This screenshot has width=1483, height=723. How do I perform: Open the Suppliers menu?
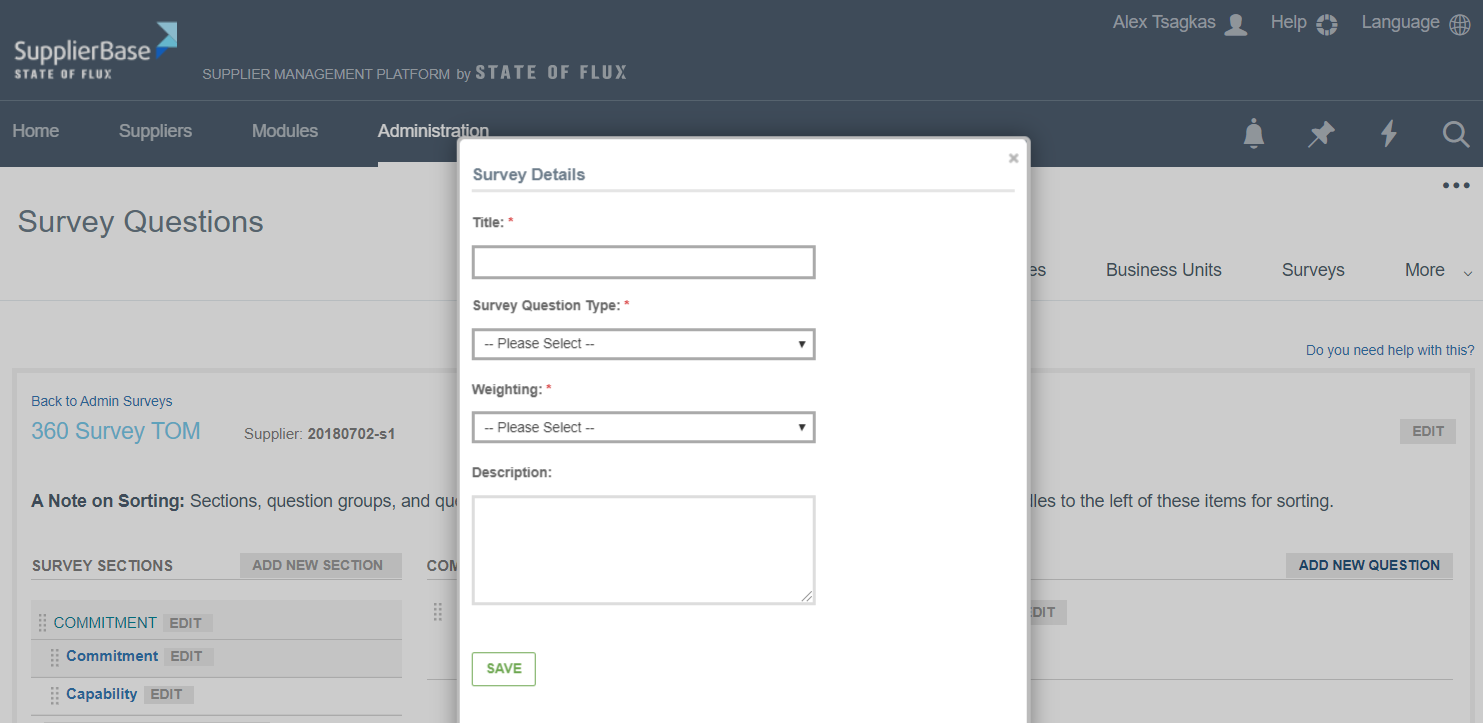pos(155,131)
